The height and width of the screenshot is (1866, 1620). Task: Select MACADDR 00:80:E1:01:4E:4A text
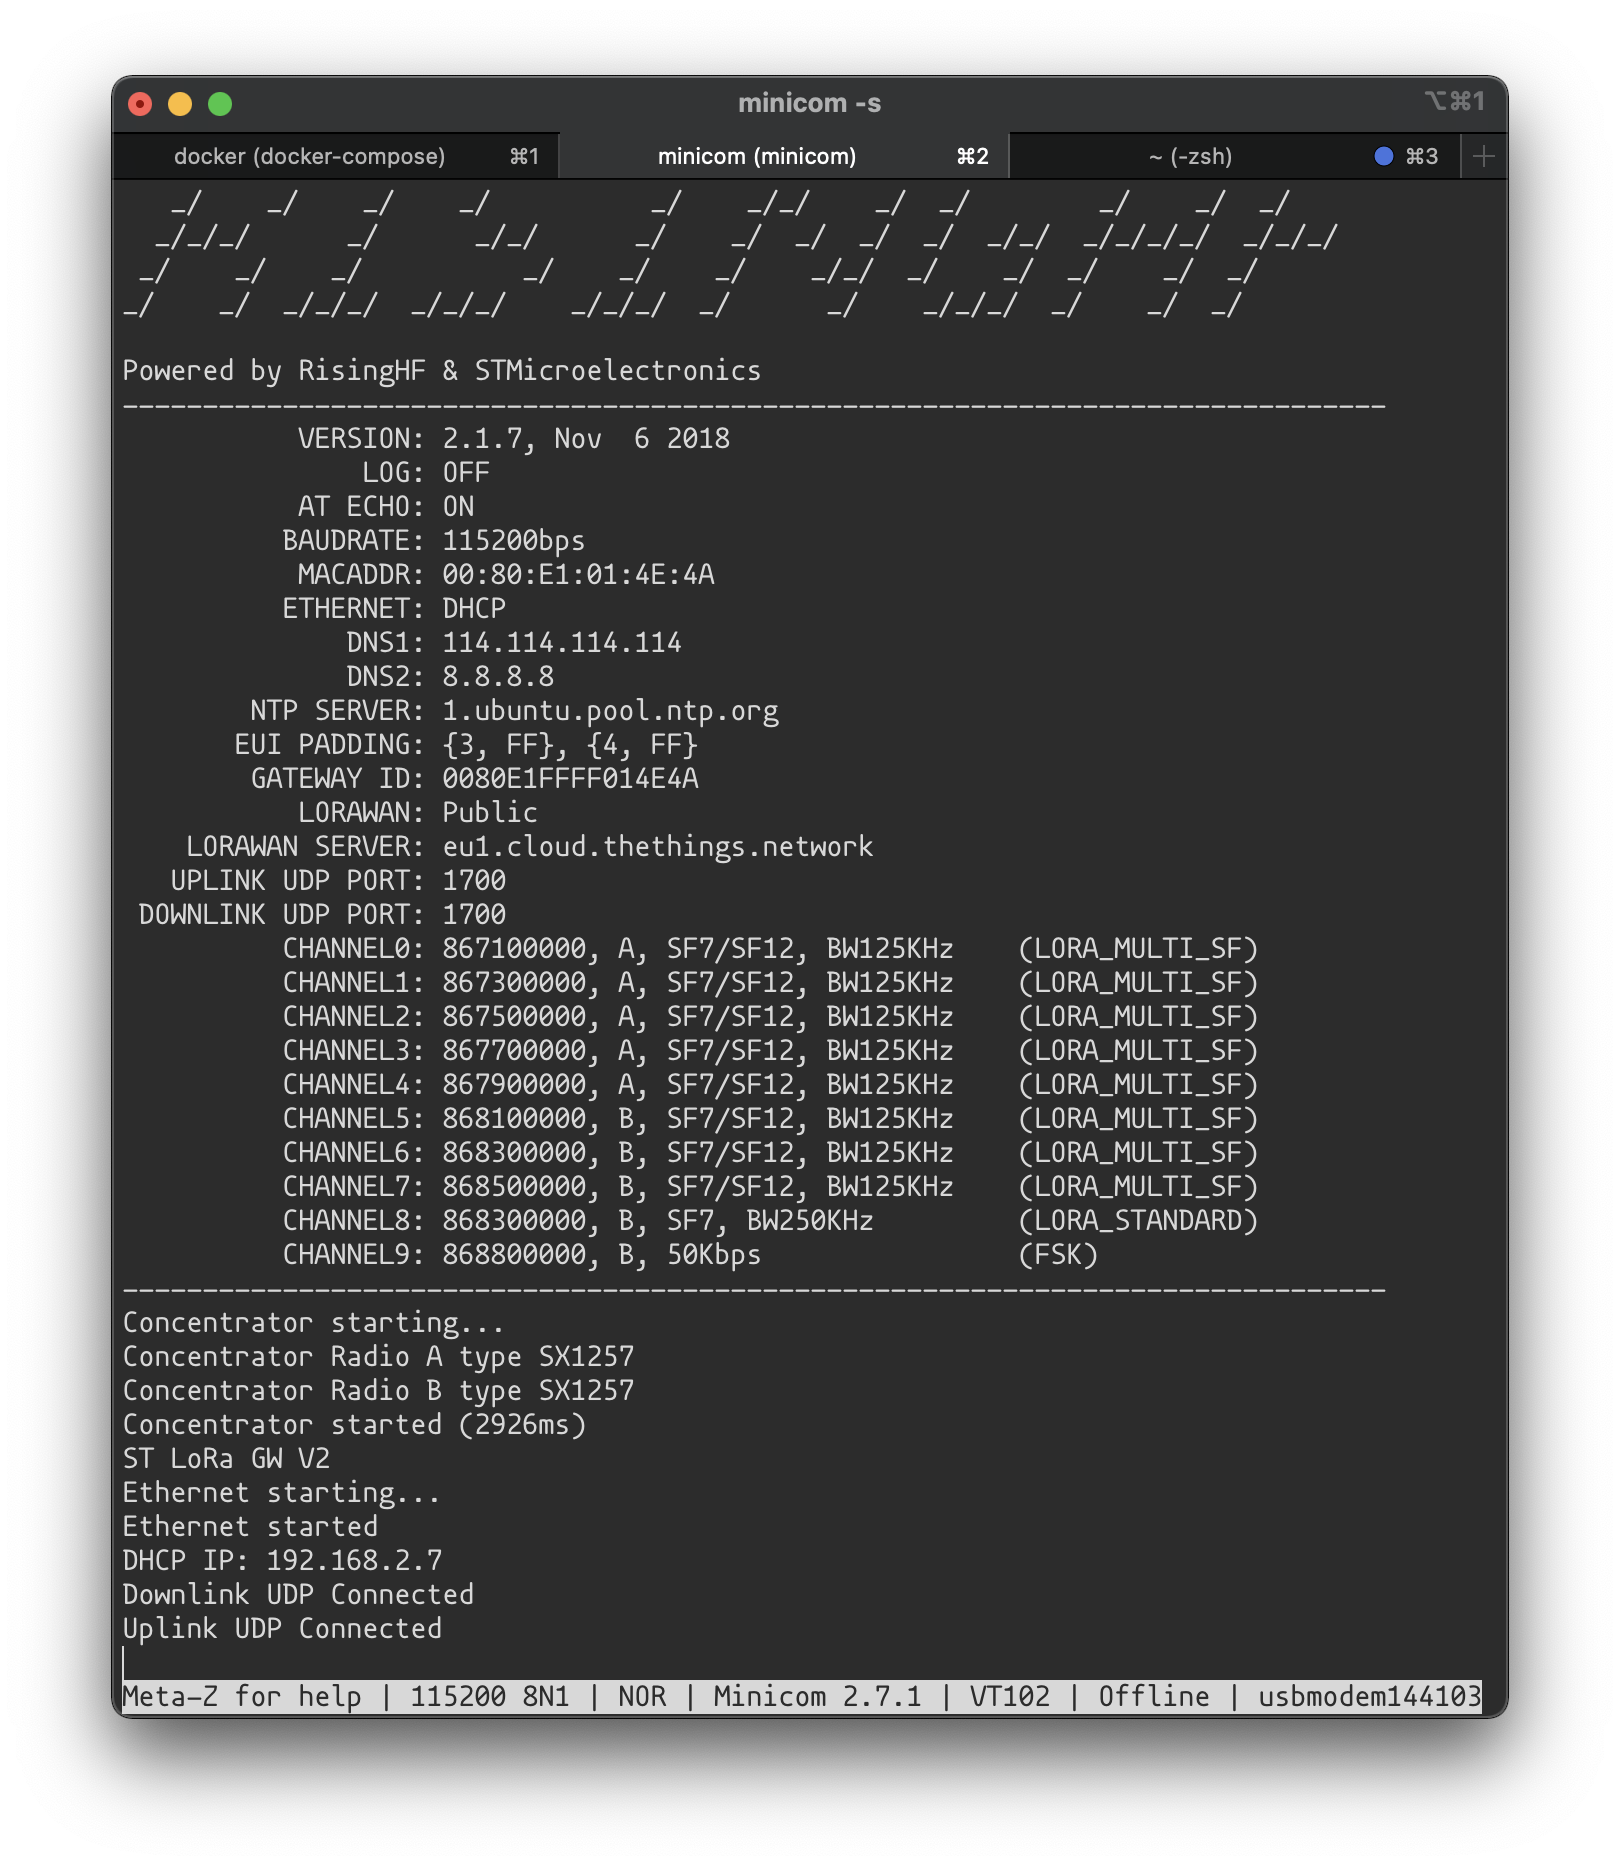506,575
